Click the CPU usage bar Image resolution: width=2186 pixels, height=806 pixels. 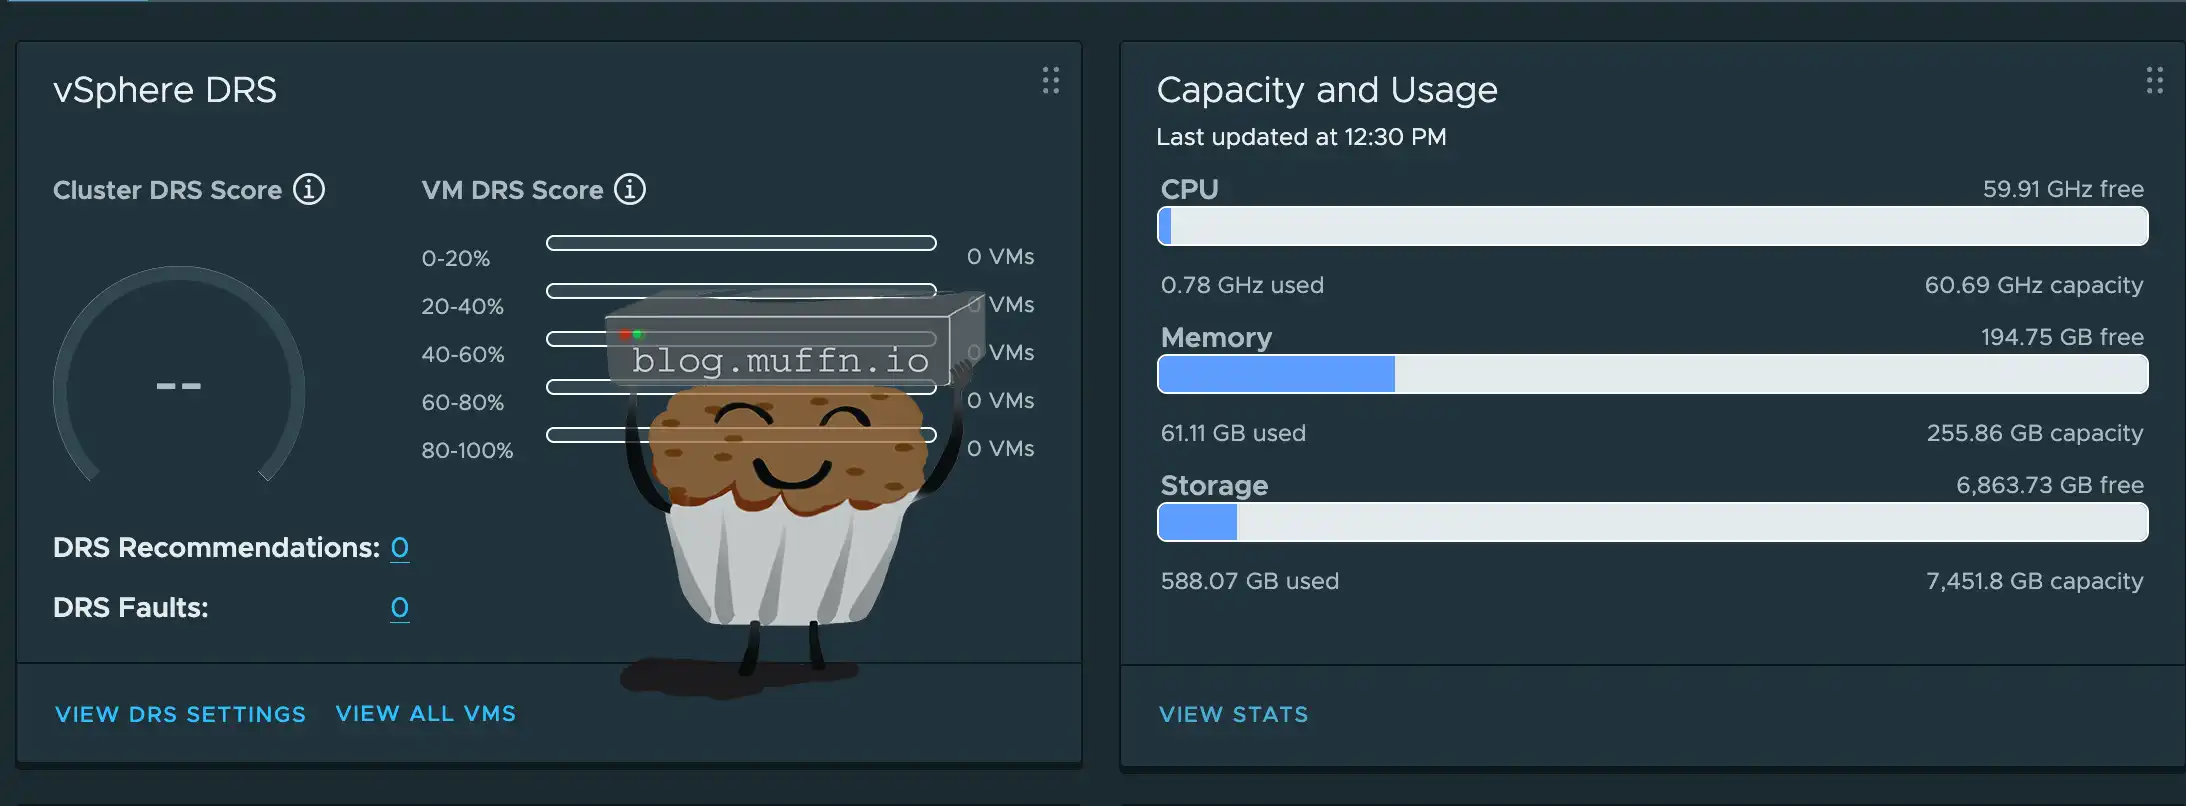pyautogui.click(x=1652, y=226)
